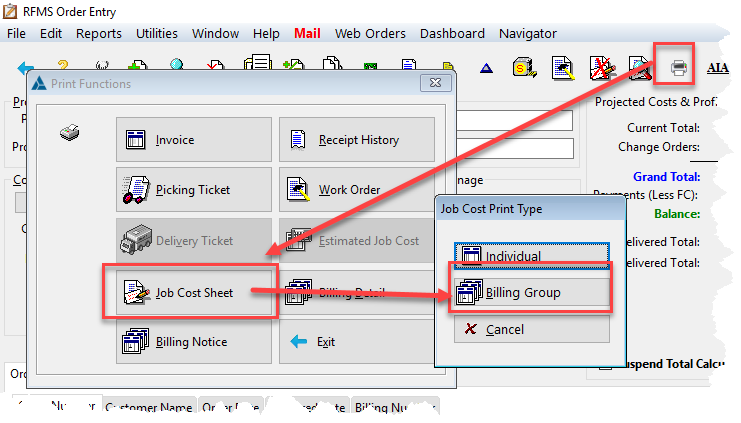Click the upper white input field behind the dialog
The width and height of the screenshot is (741, 423).
click(515, 121)
